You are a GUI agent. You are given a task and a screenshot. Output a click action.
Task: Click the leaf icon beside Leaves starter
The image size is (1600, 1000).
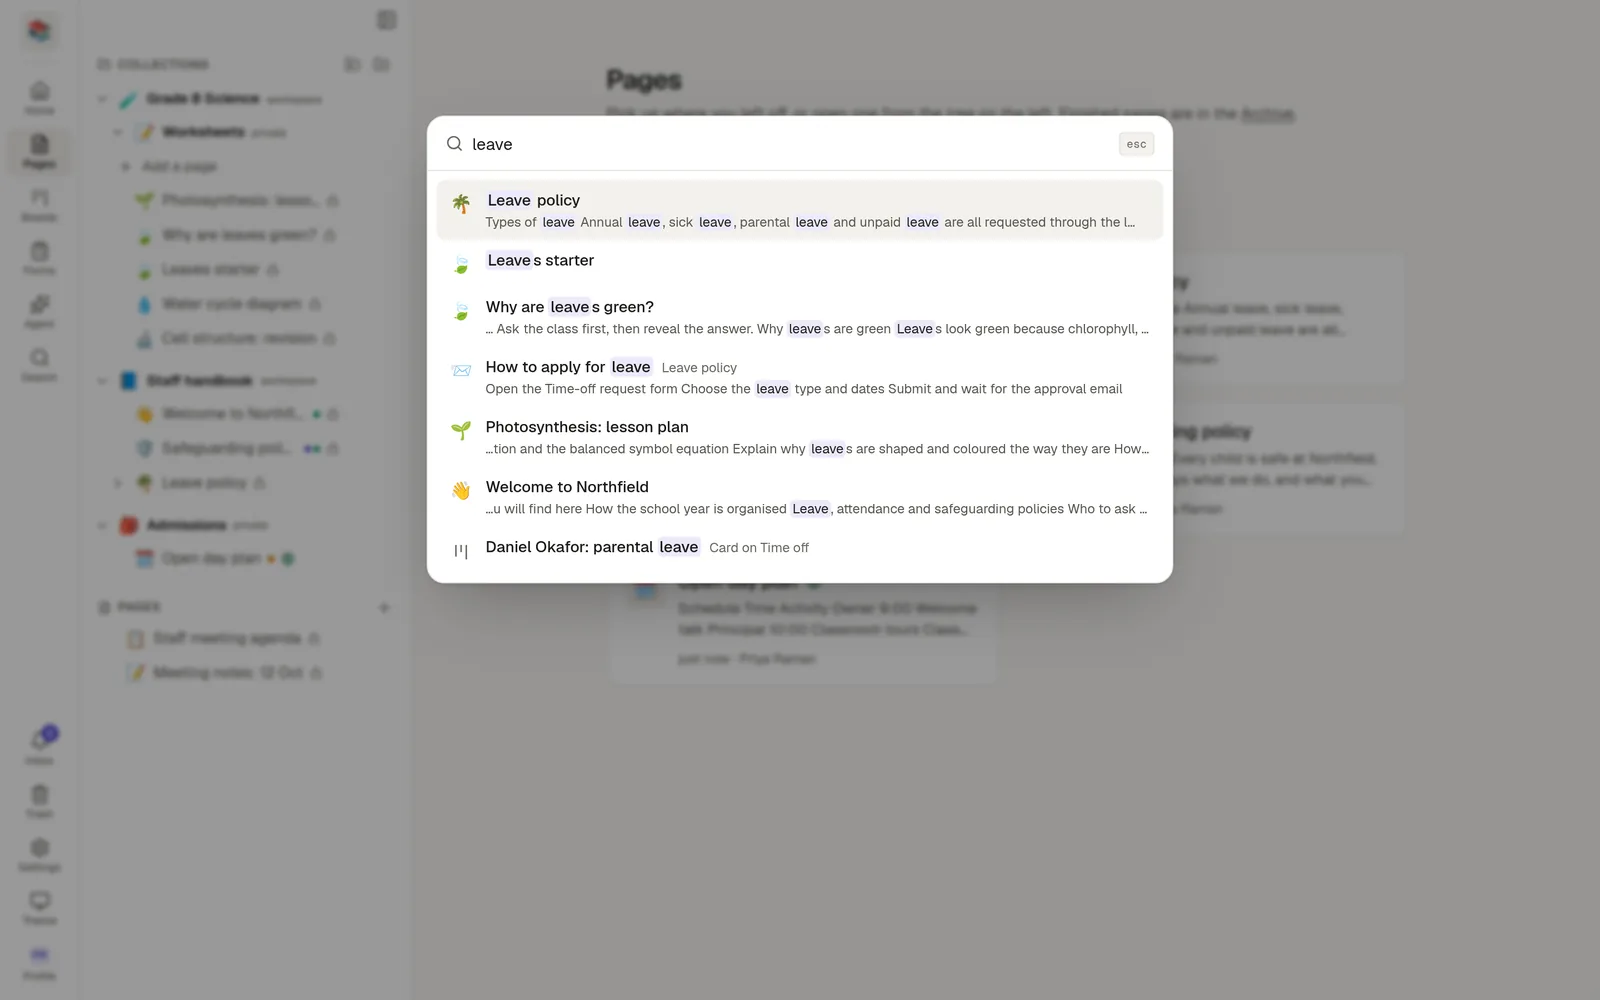coord(461,264)
